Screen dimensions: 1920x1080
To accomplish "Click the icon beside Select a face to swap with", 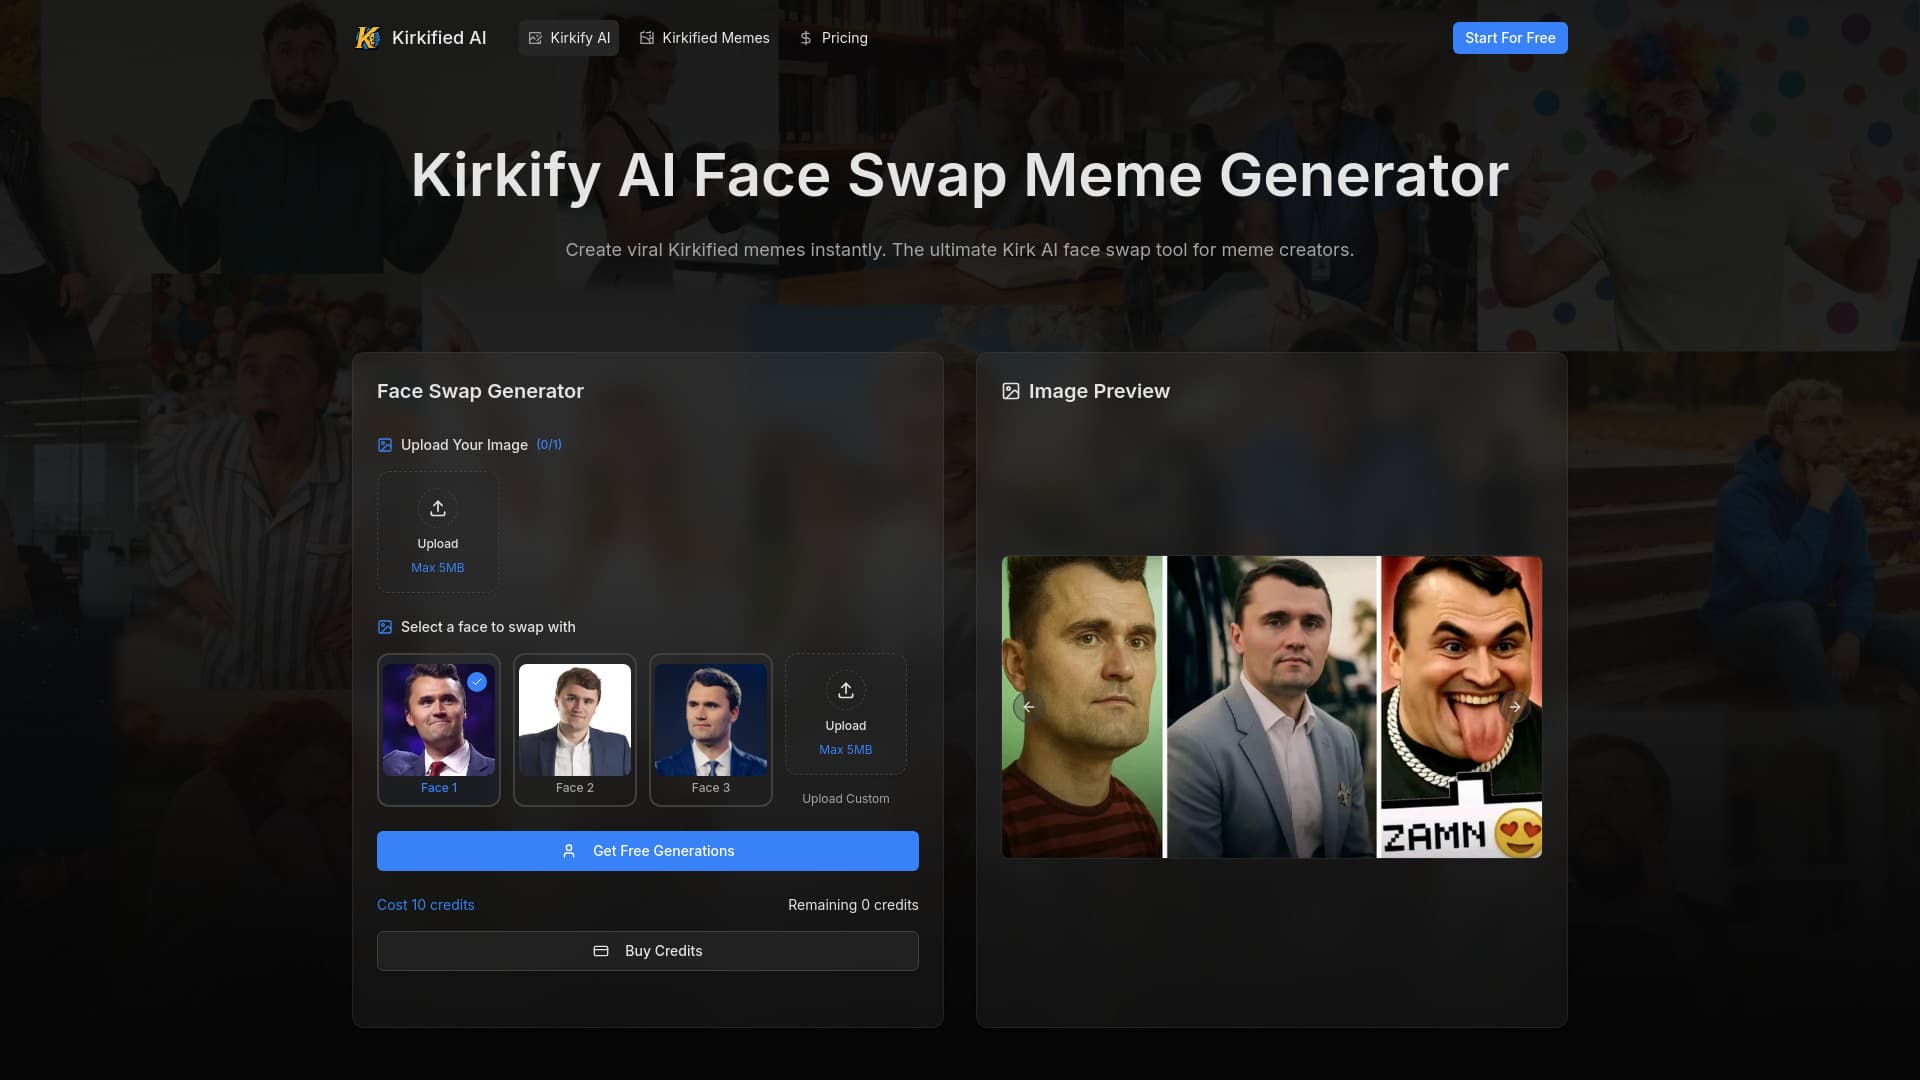I will pyautogui.click(x=384, y=627).
